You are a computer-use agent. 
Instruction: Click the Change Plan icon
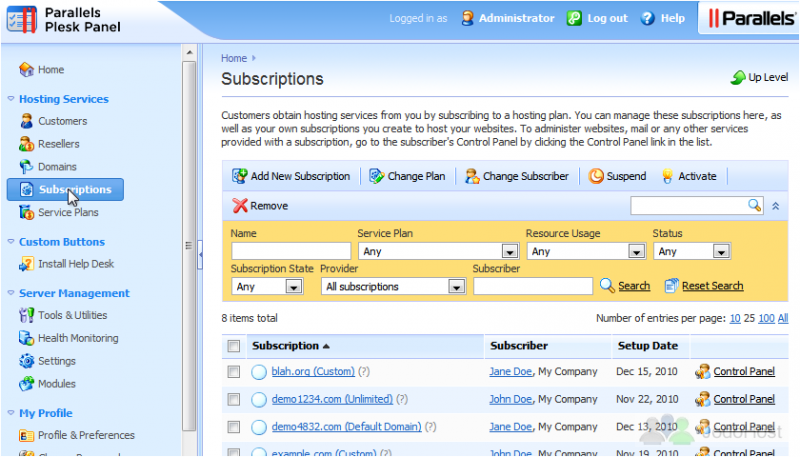click(x=377, y=176)
